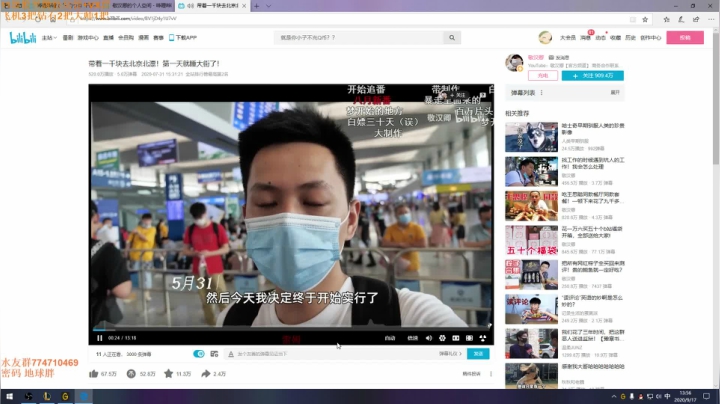Open 会员购 in the top navigation
Viewport: 720px width, 404px height.
pos(126,38)
